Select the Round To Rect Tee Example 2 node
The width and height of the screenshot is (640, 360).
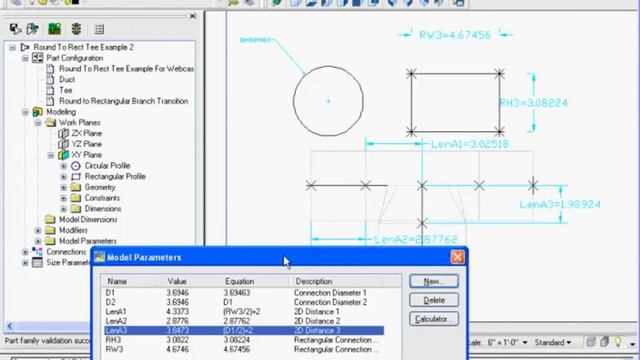pos(83,47)
